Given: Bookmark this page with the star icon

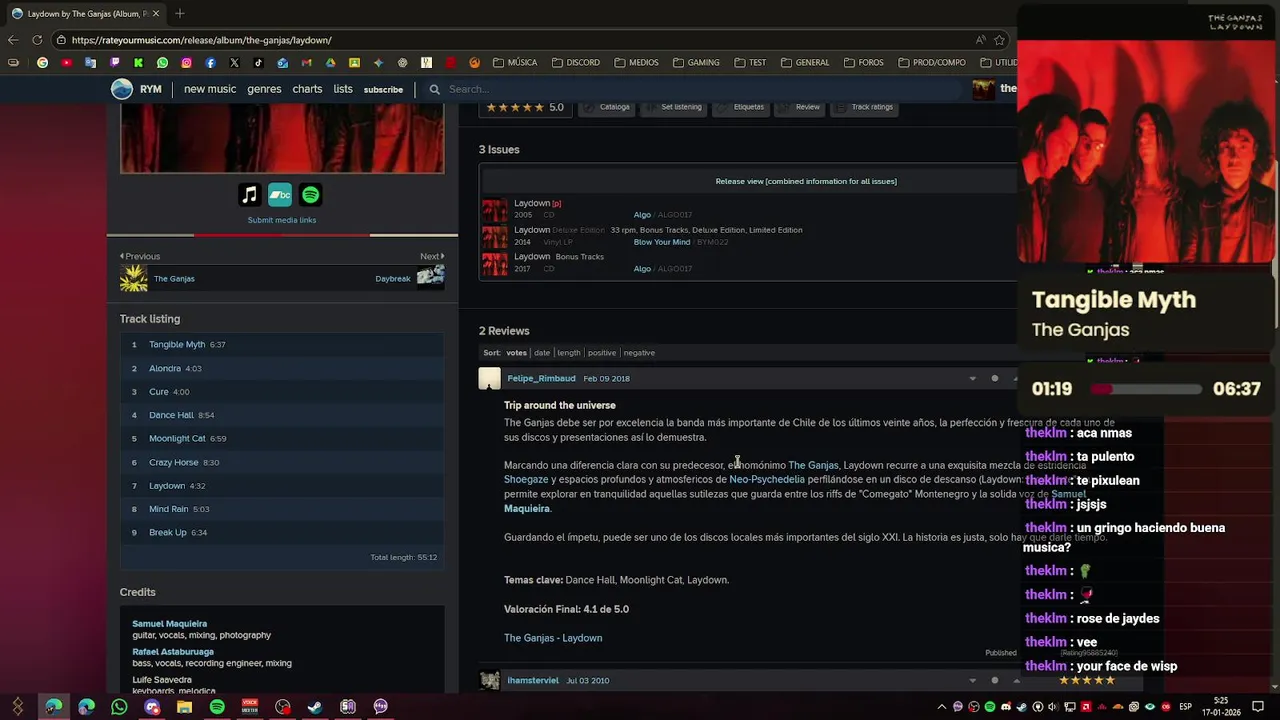Looking at the screenshot, I should 999,40.
